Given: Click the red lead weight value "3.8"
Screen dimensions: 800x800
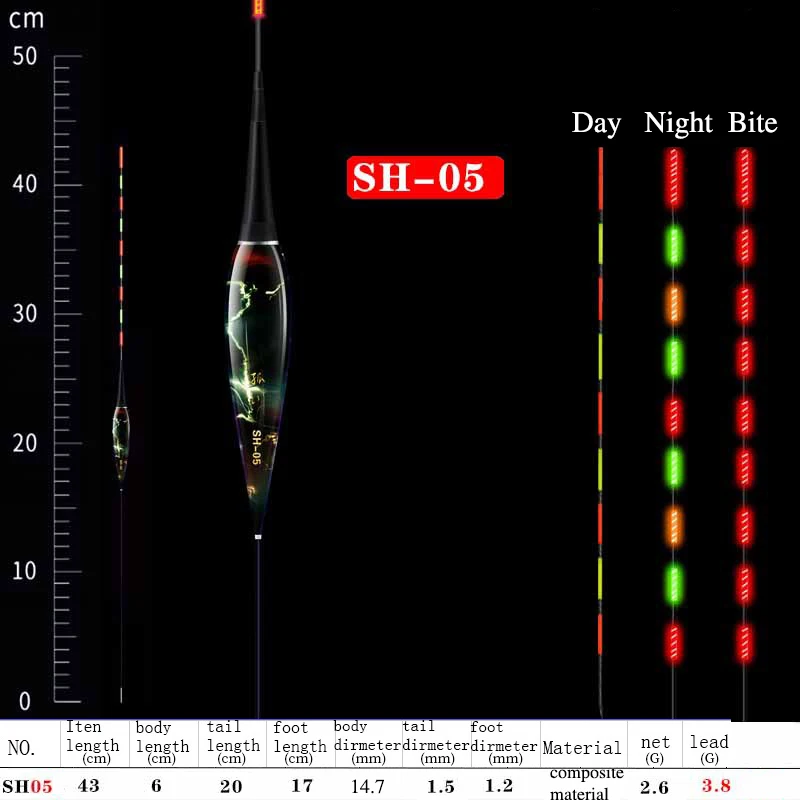Looking at the screenshot, I should tap(716, 786).
